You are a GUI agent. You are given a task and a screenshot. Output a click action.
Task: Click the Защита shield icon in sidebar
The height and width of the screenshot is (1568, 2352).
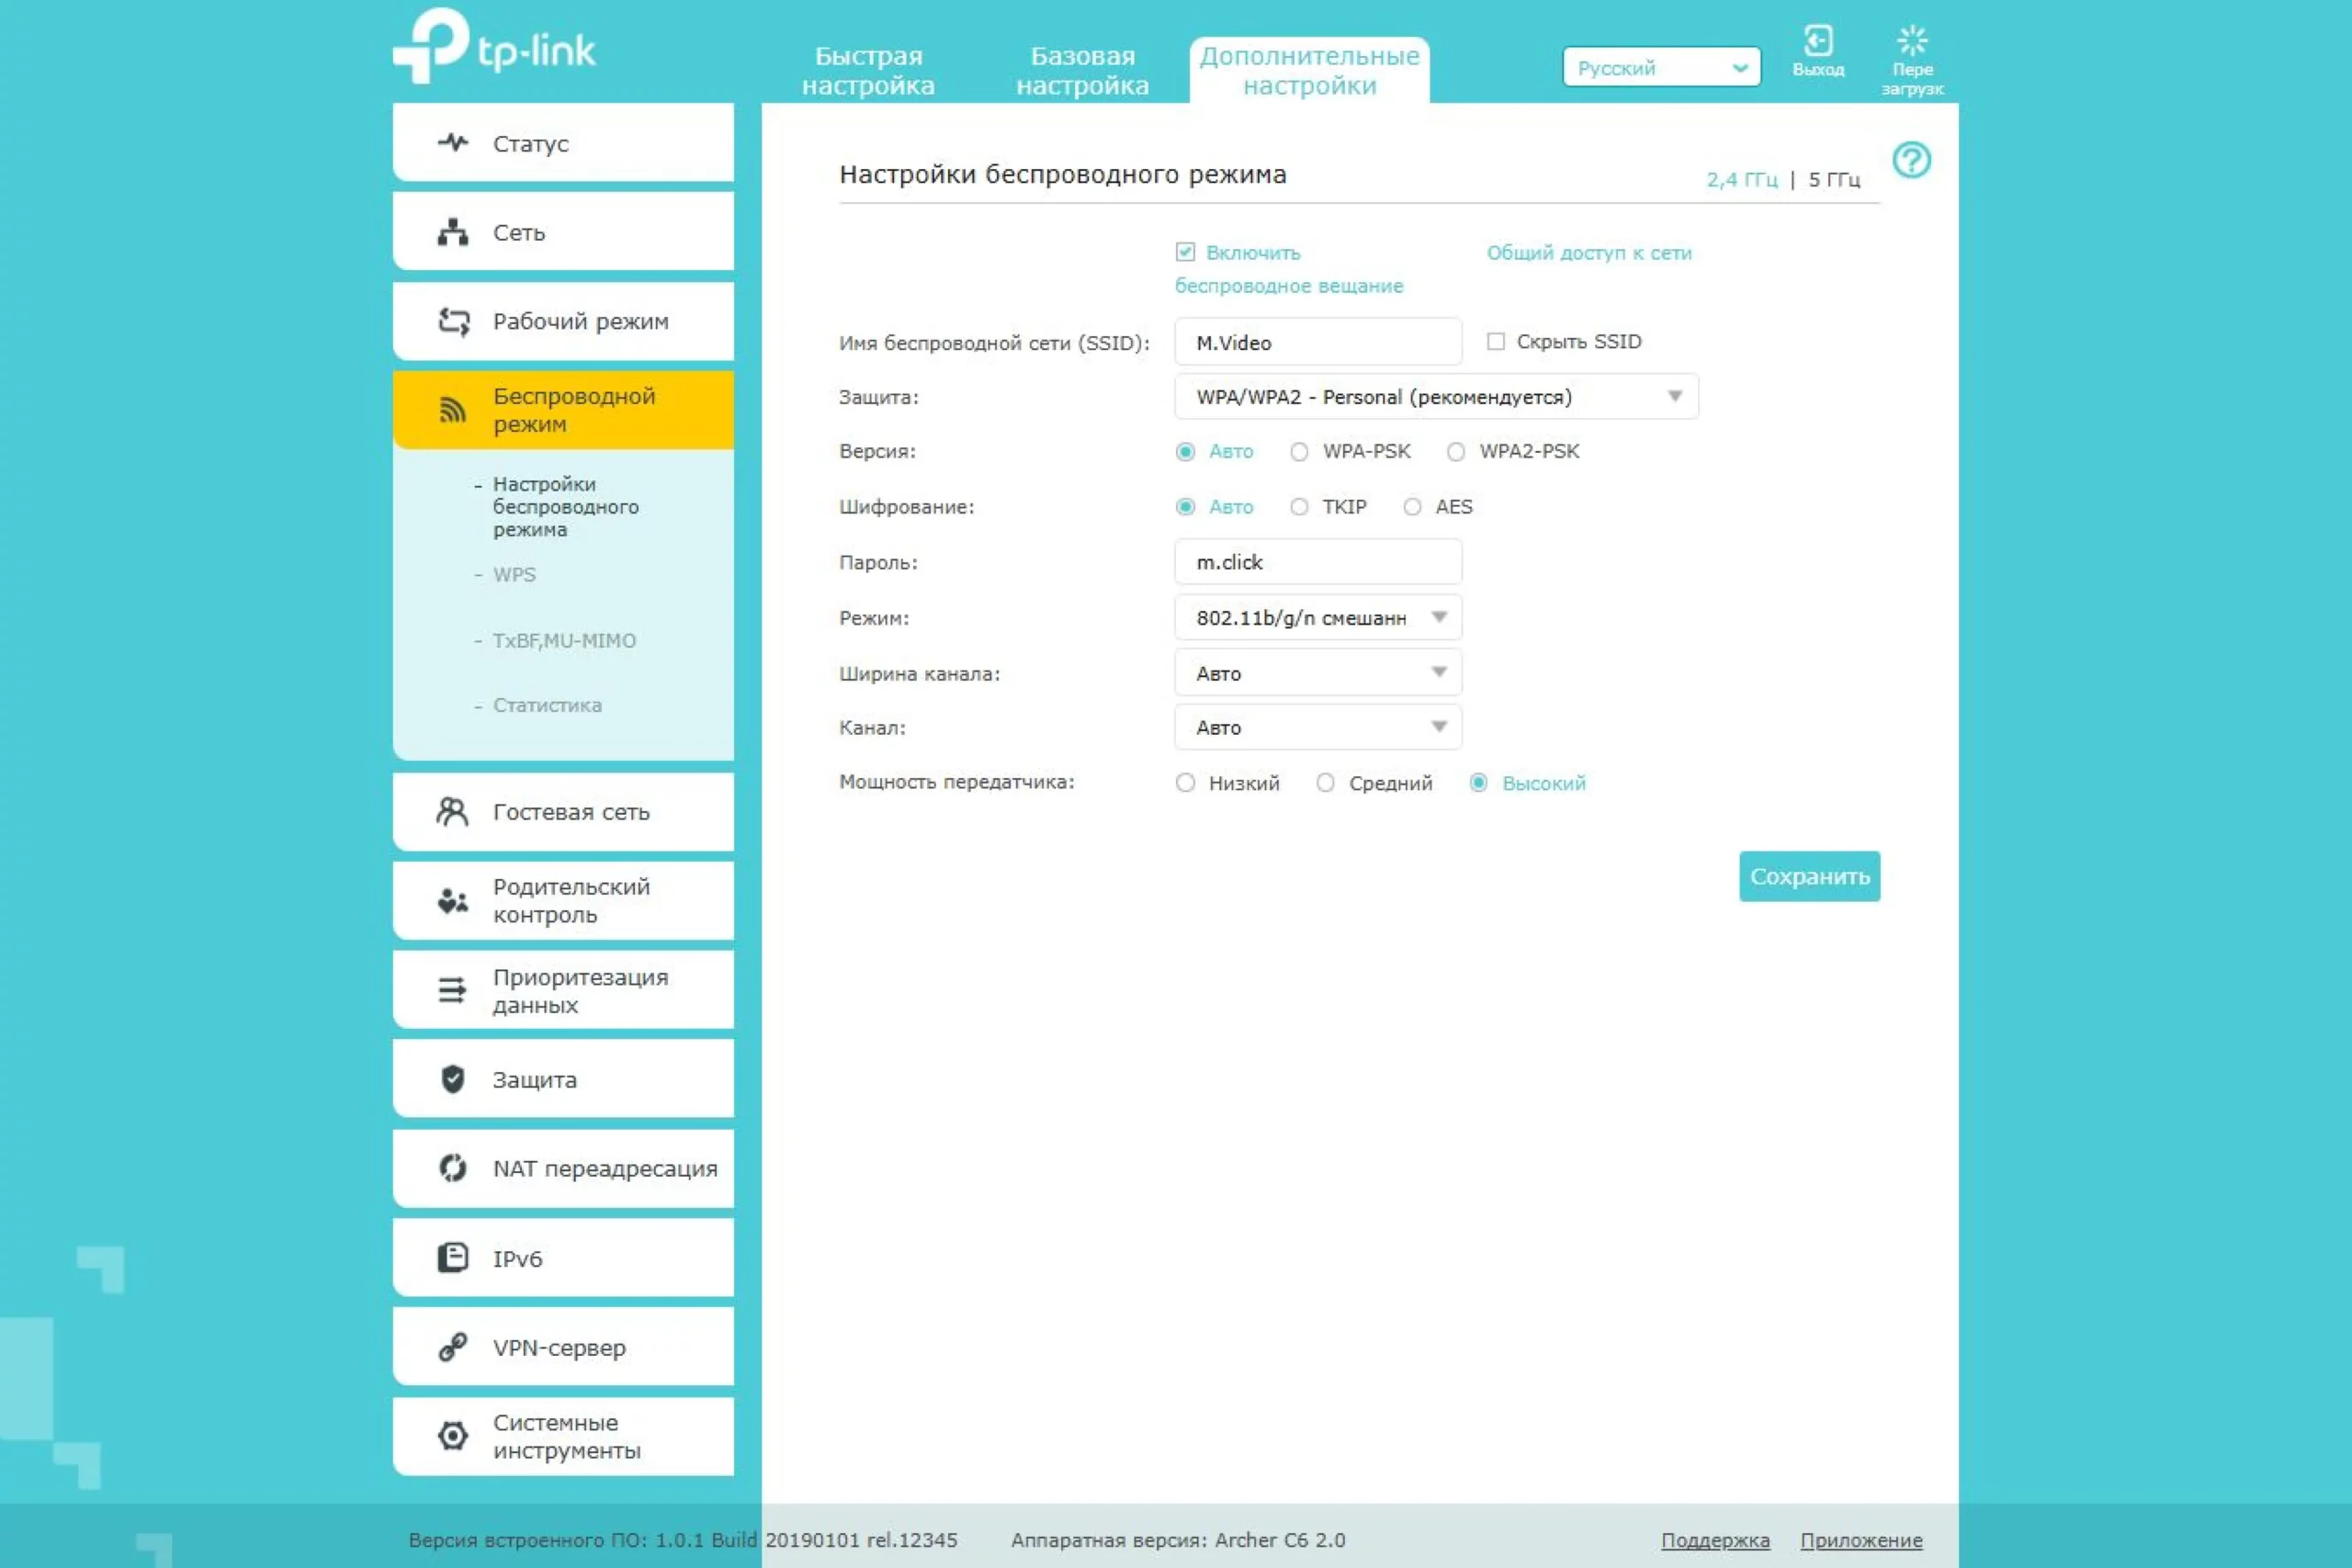pyautogui.click(x=453, y=1080)
